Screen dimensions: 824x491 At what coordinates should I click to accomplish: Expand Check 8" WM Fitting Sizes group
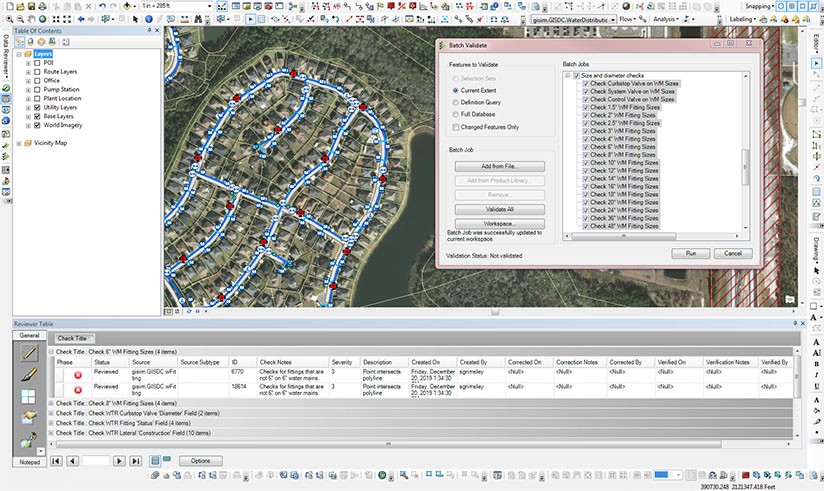(x=51, y=403)
